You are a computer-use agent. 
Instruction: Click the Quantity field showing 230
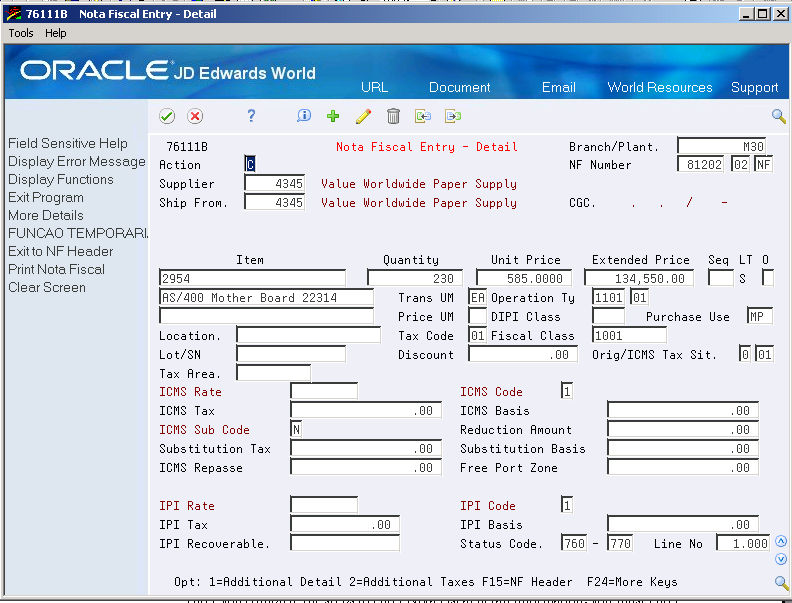pos(415,278)
